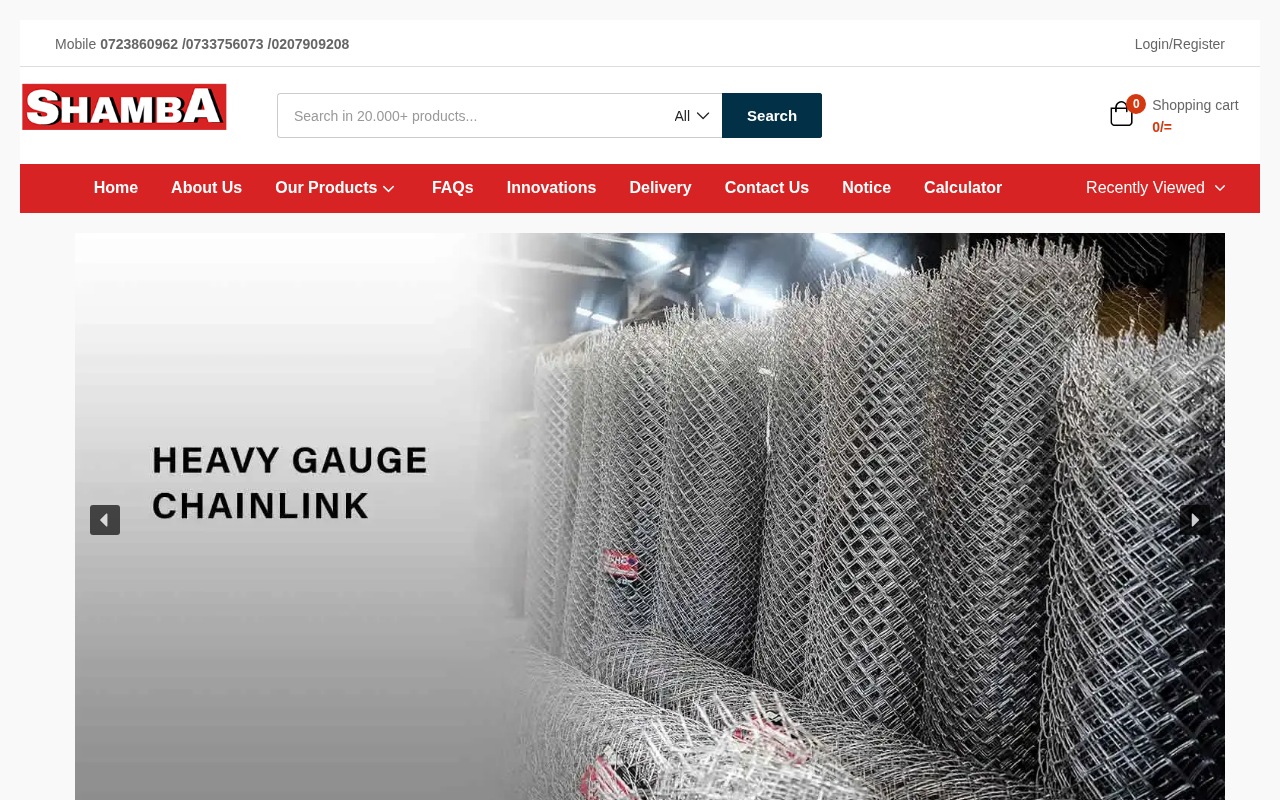Click the Search button
This screenshot has height=800, width=1280.
coord(772,116)
